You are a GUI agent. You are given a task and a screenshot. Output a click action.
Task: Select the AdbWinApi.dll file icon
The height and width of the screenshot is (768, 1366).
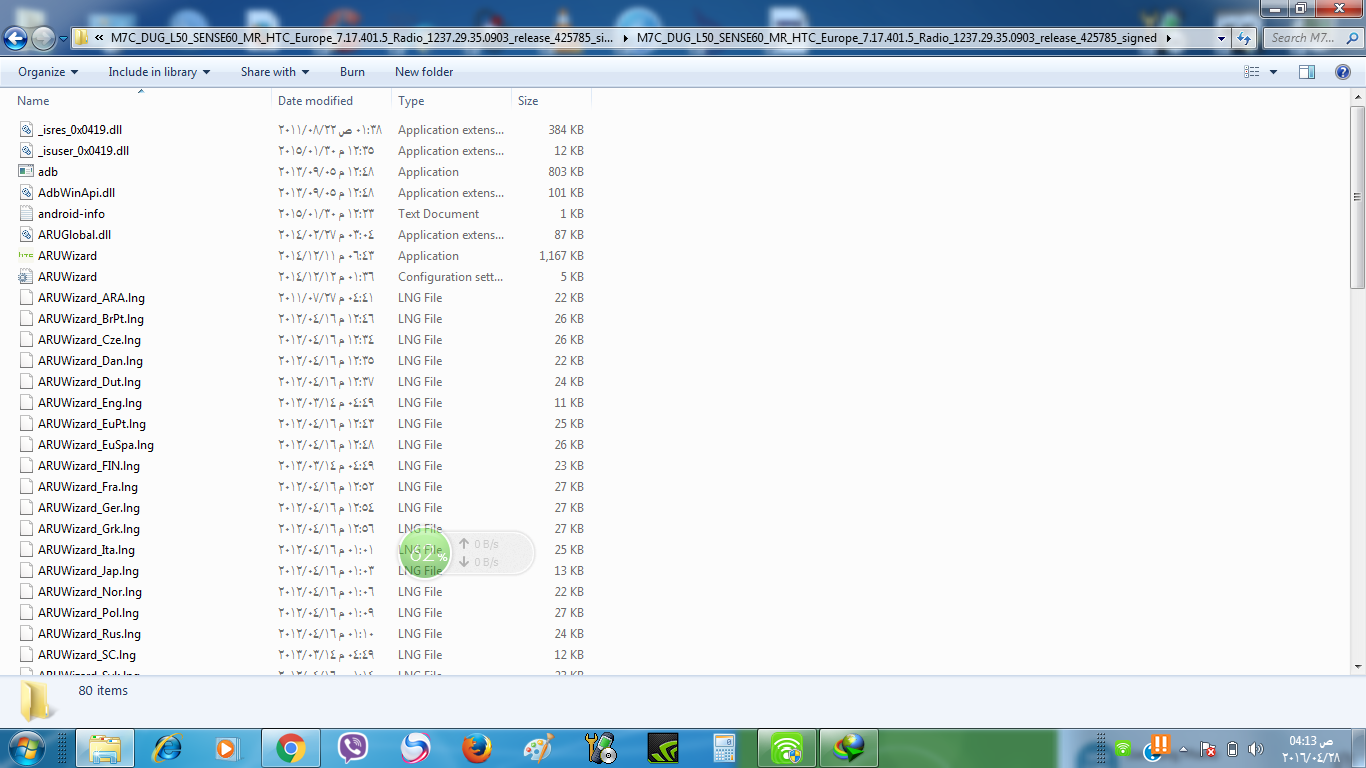27,193
